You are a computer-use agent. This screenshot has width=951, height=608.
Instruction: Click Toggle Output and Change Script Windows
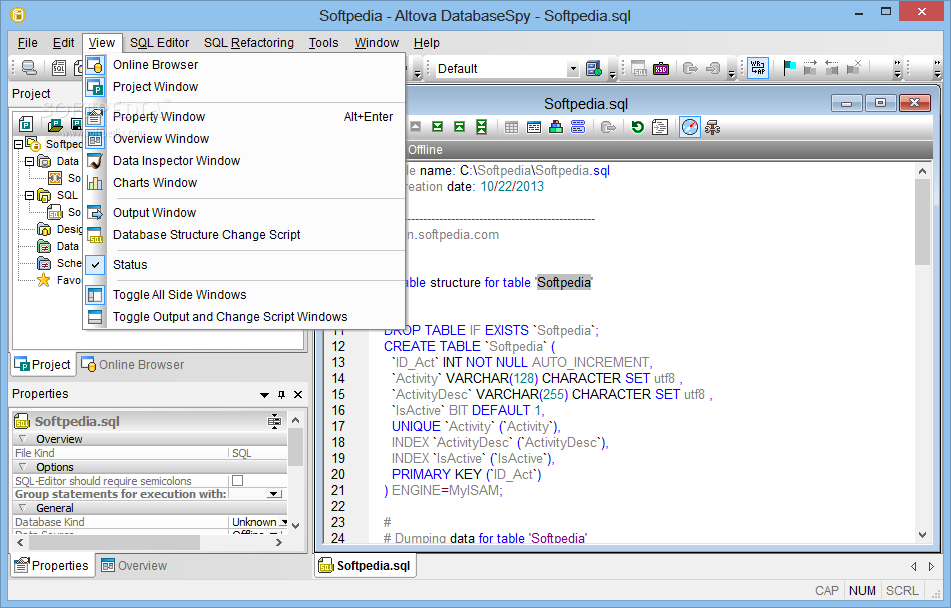coord(244,317)
